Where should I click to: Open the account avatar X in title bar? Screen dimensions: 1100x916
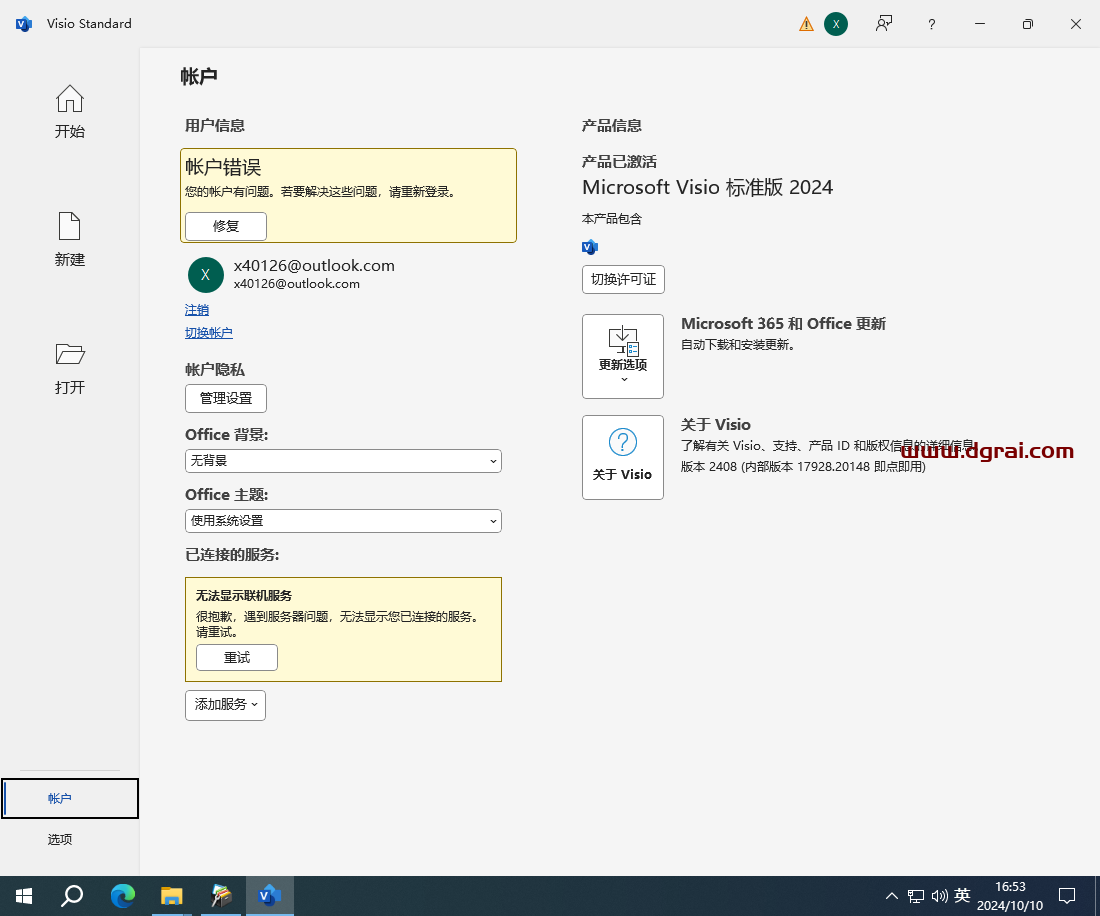pyautogui.click(x=836, y=23)
